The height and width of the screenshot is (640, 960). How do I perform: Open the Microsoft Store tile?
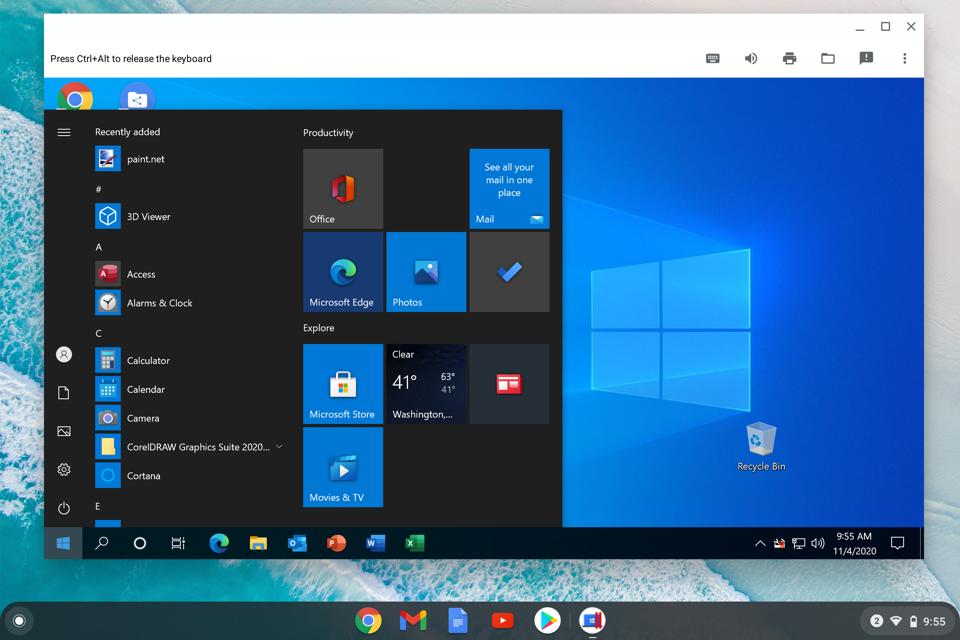click(x=343, y=384)
